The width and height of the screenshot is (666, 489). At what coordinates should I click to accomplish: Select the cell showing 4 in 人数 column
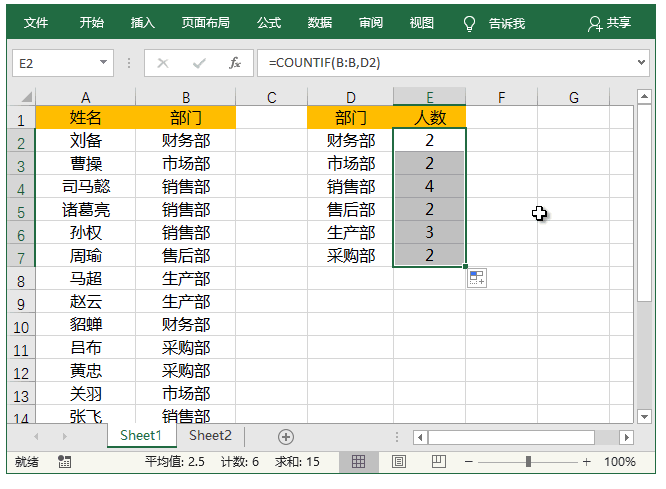click(430, 187)
